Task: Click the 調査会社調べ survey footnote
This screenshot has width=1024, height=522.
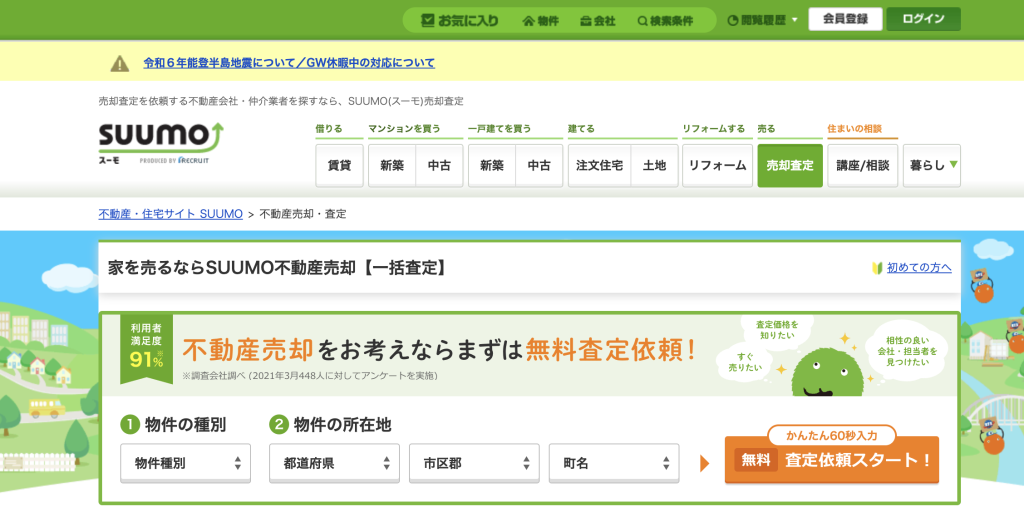Action: tap(310, 376)
